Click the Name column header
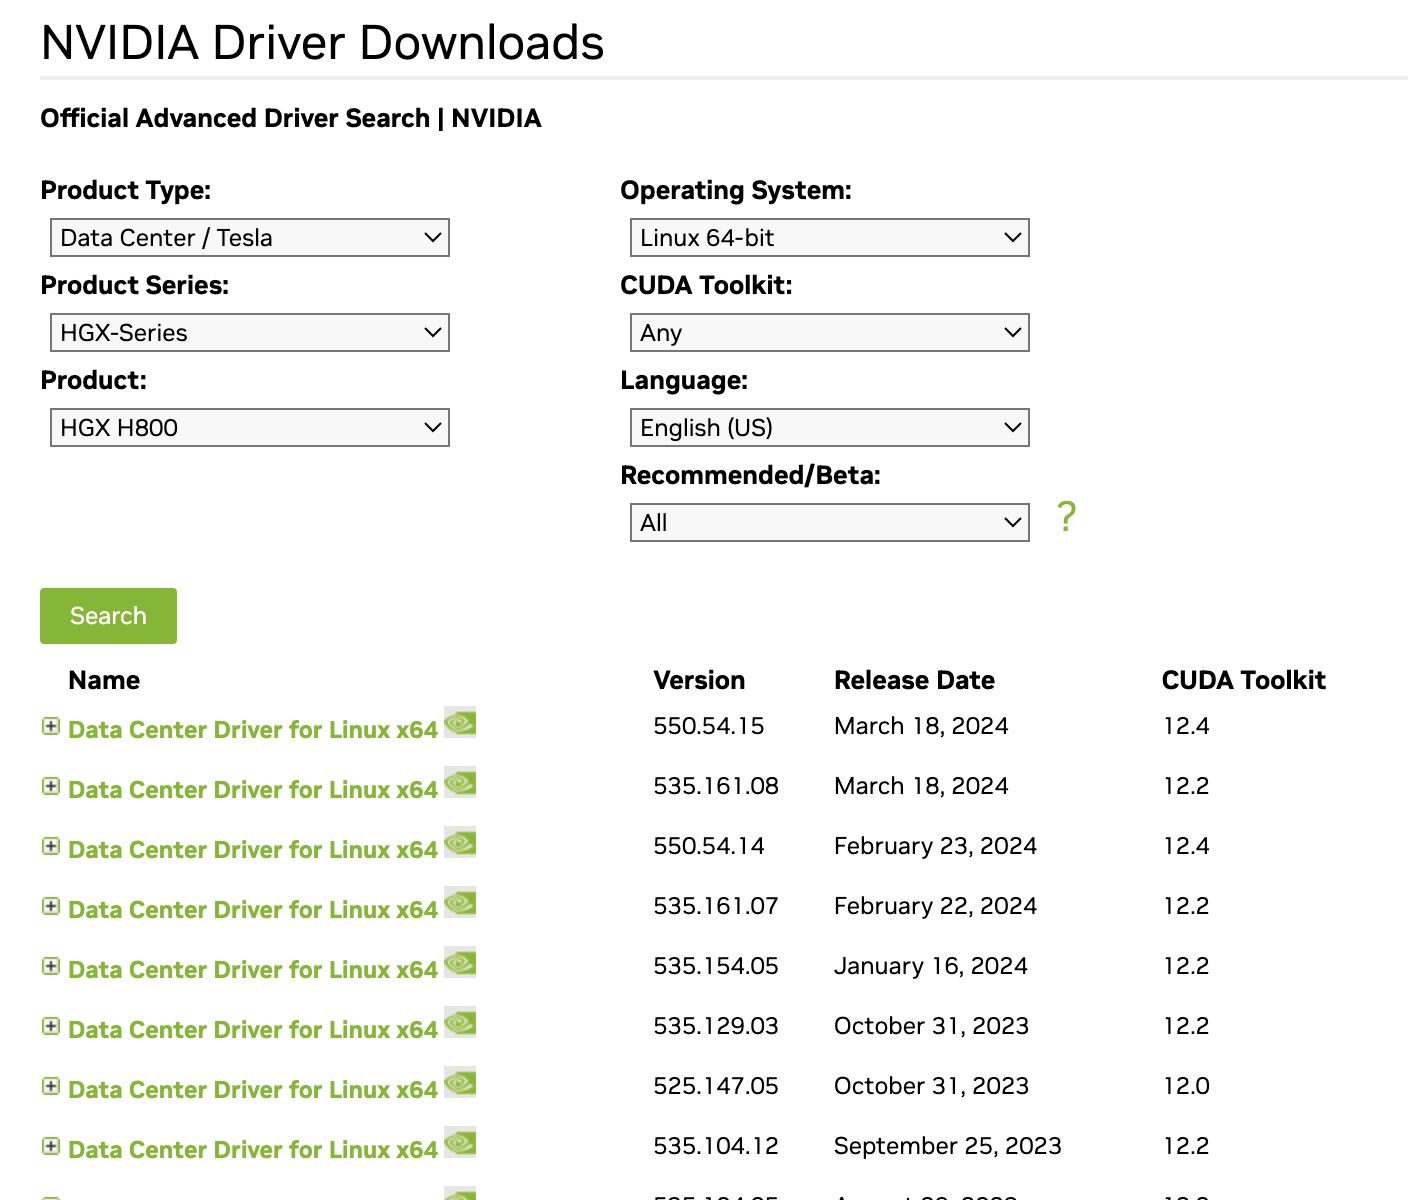Screen dimensions: 1408x1200 [x=104, y=680]
